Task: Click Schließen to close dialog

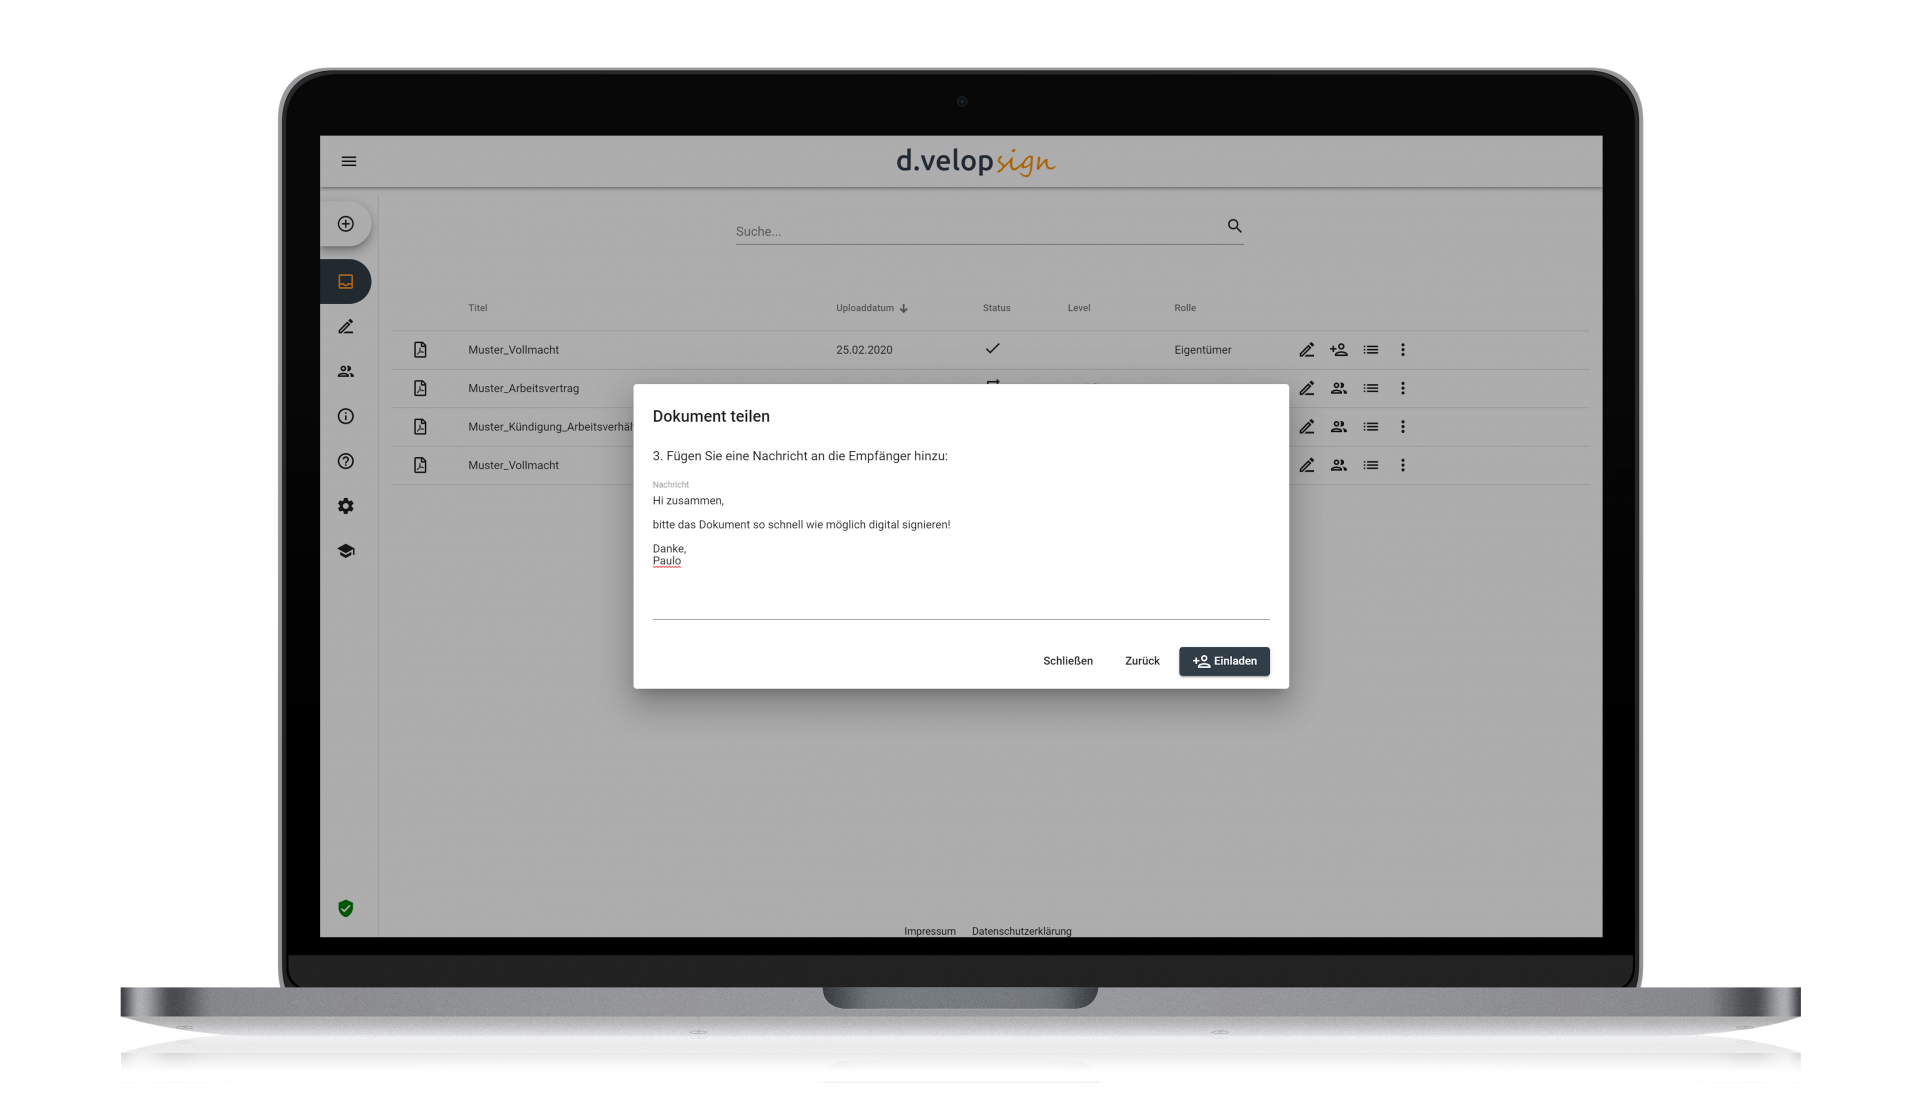Action: click(x=1068, y=661)
